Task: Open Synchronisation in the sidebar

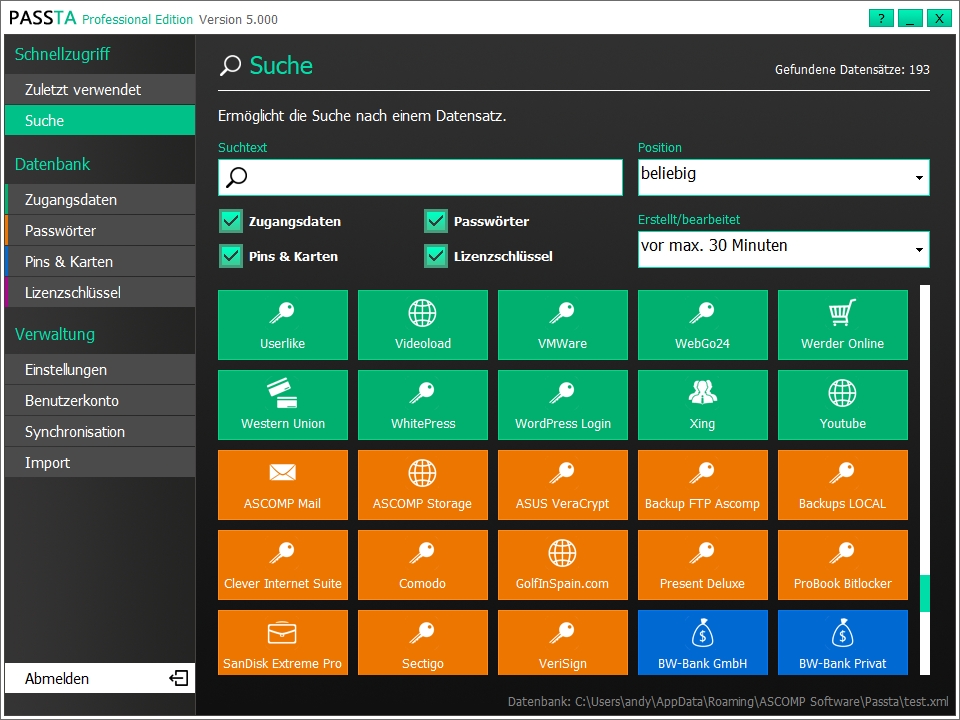Action: pyautogui.click(x=100, y=432)
